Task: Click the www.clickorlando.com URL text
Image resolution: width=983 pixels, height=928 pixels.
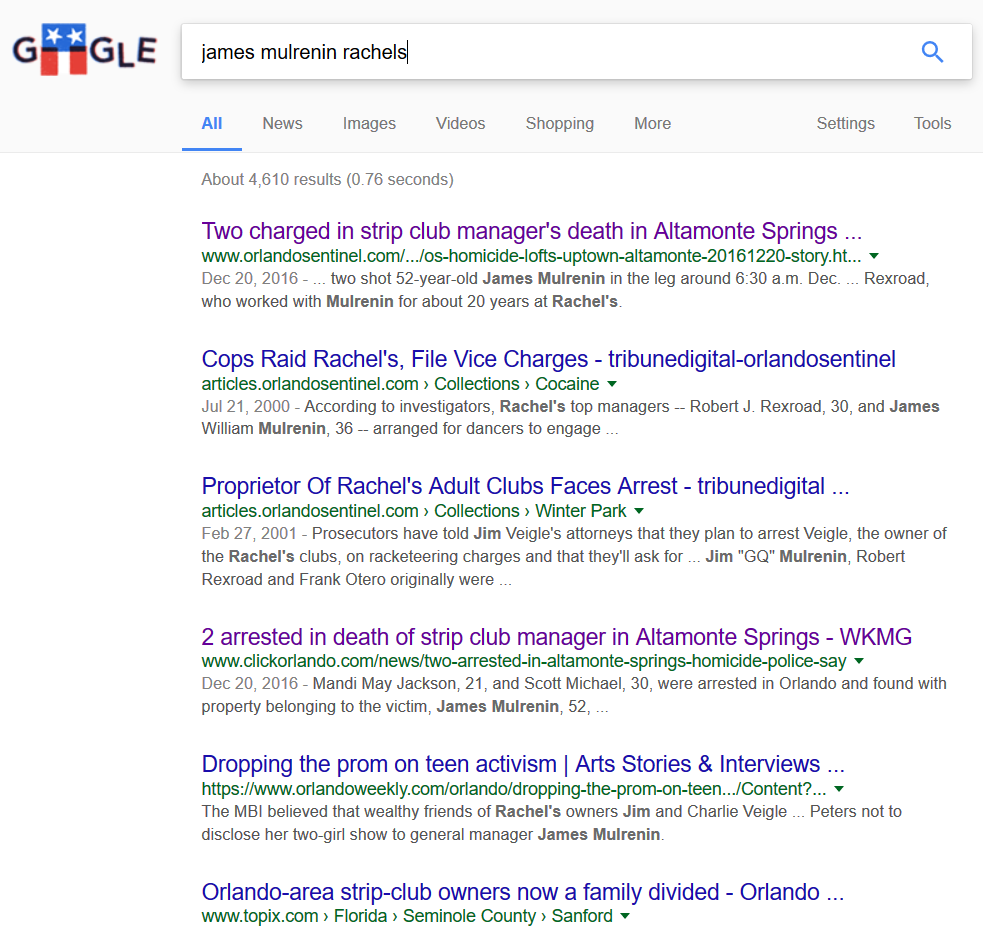Action: click(523, 661)
